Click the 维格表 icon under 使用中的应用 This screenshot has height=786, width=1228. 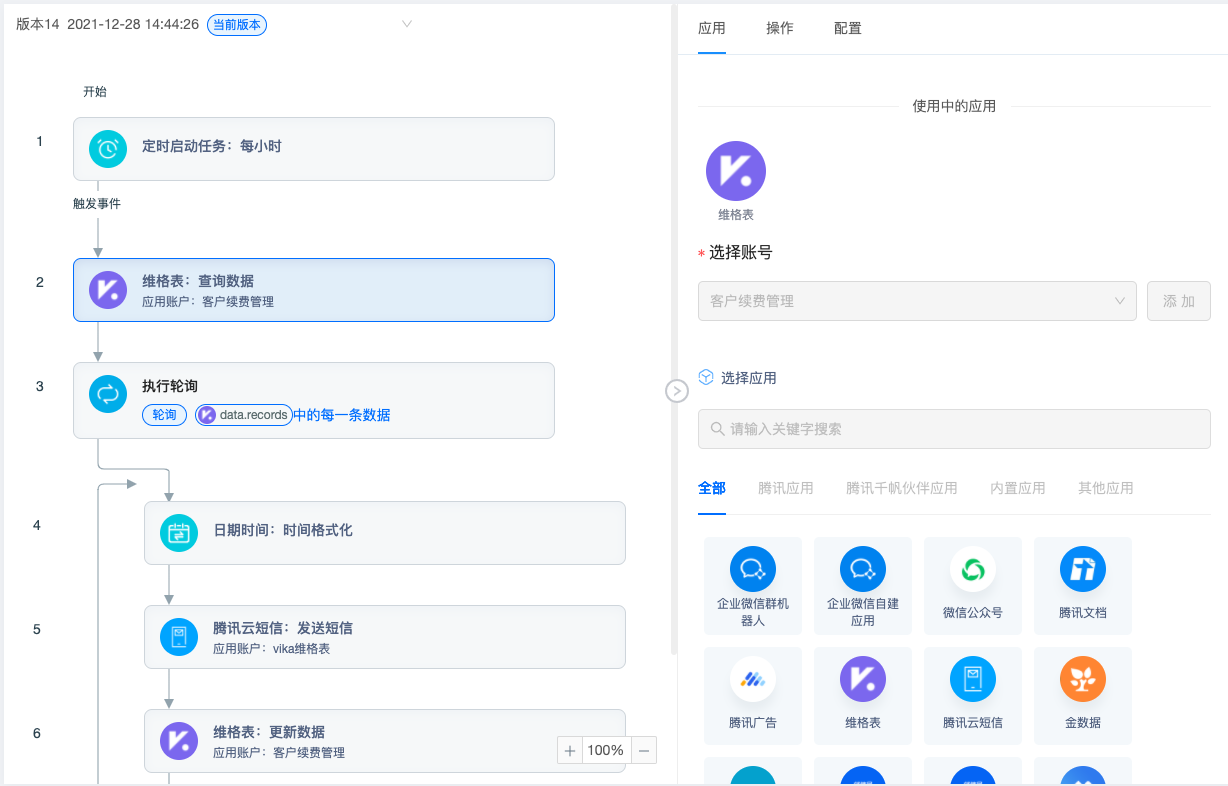click(736, 171)
